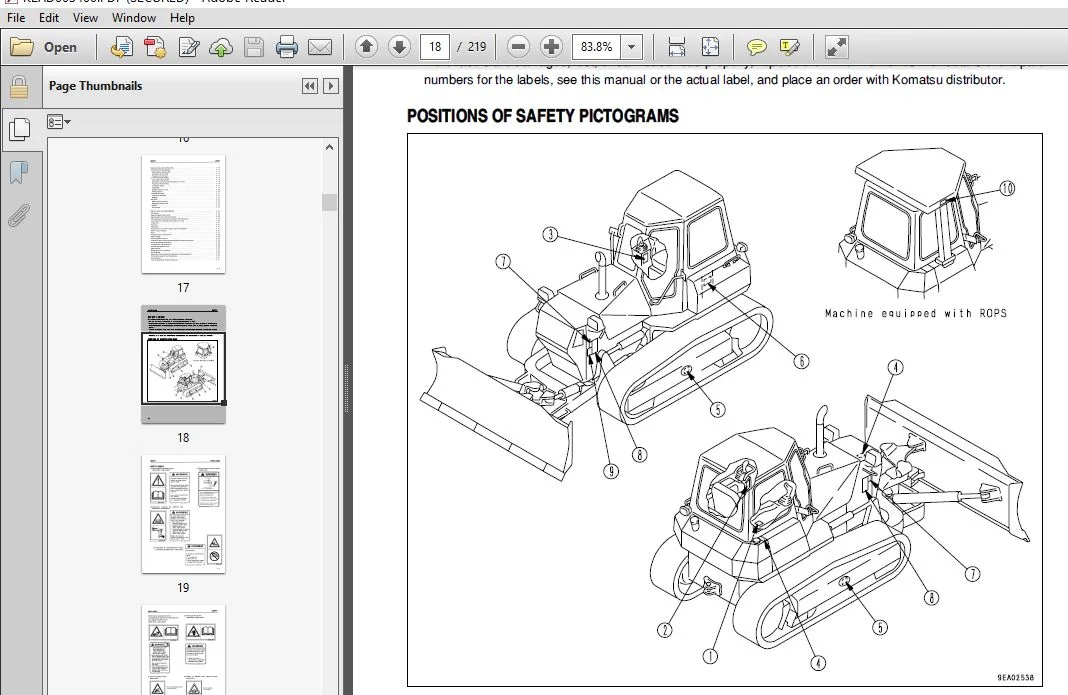Screen dimensions: 1068x695
Task: Add a sticky note comment
Action: pyautogui.click(x=757, y=46)
